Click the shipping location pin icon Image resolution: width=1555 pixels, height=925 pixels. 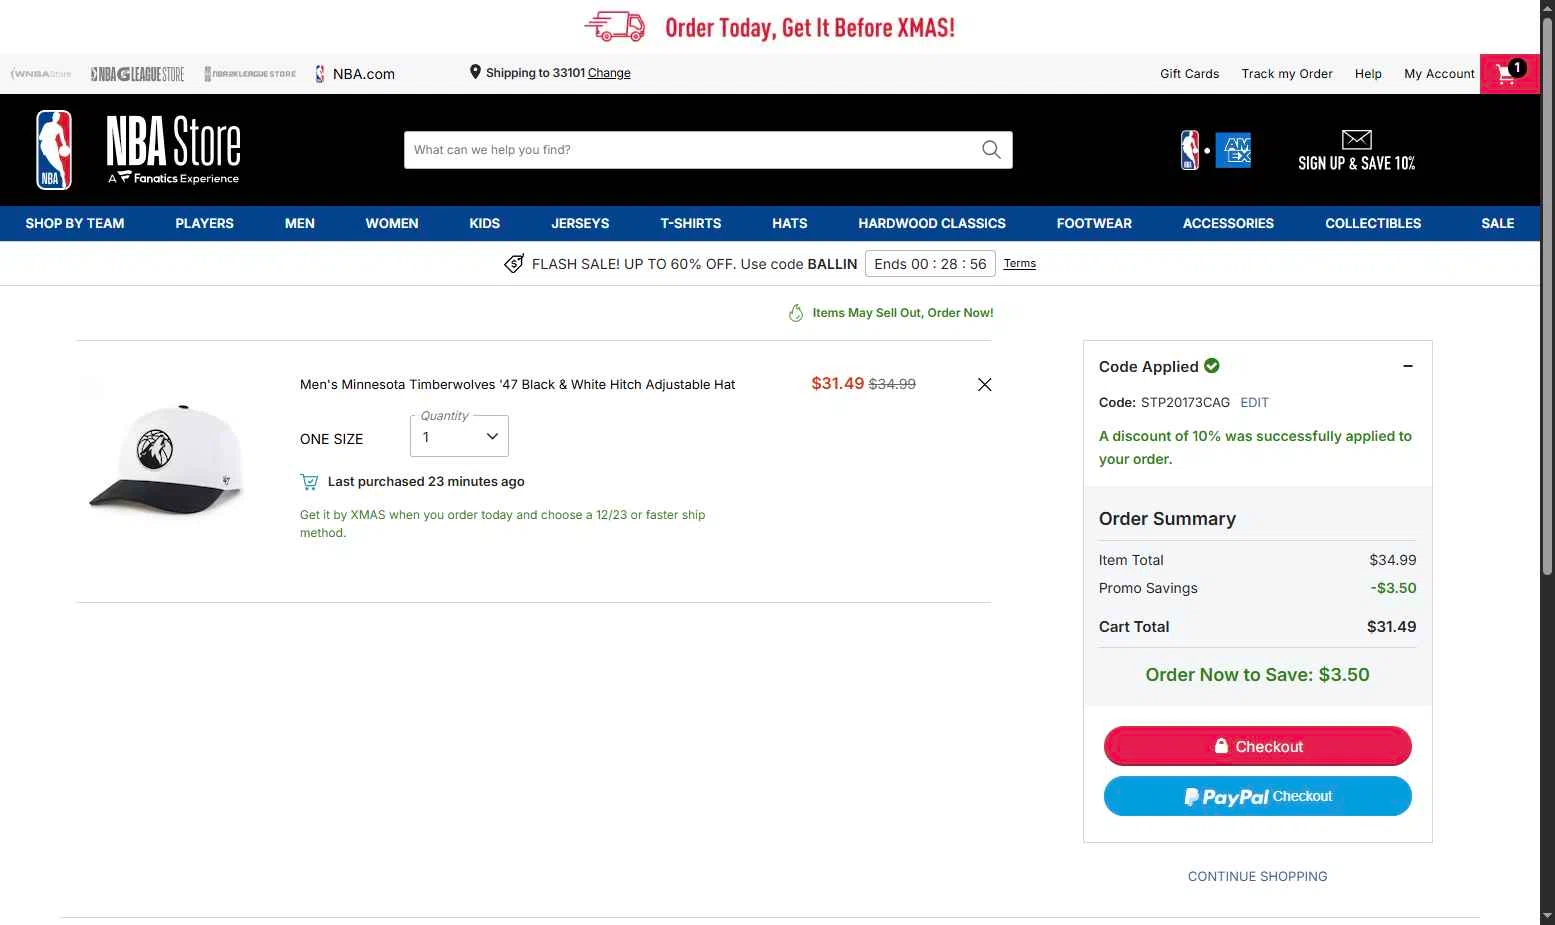[475, 72]
